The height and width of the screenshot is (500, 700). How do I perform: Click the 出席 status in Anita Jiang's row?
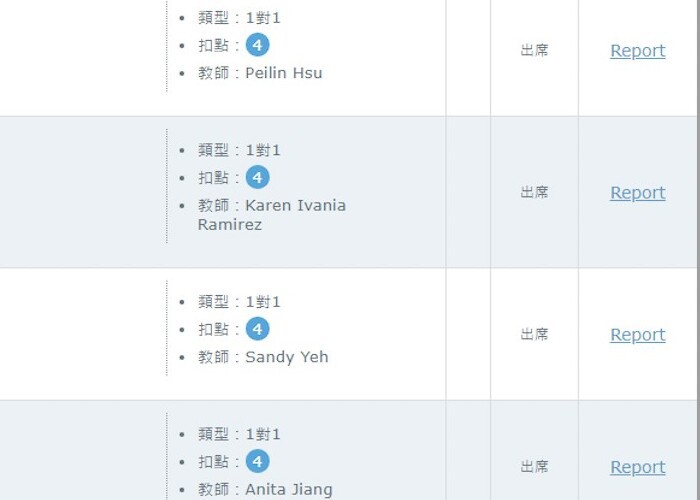pyautogui.click(x=534, y=466)
